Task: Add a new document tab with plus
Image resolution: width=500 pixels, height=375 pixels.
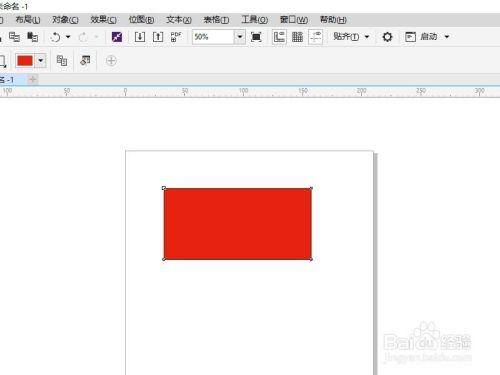Action: (x=33, y=79)
